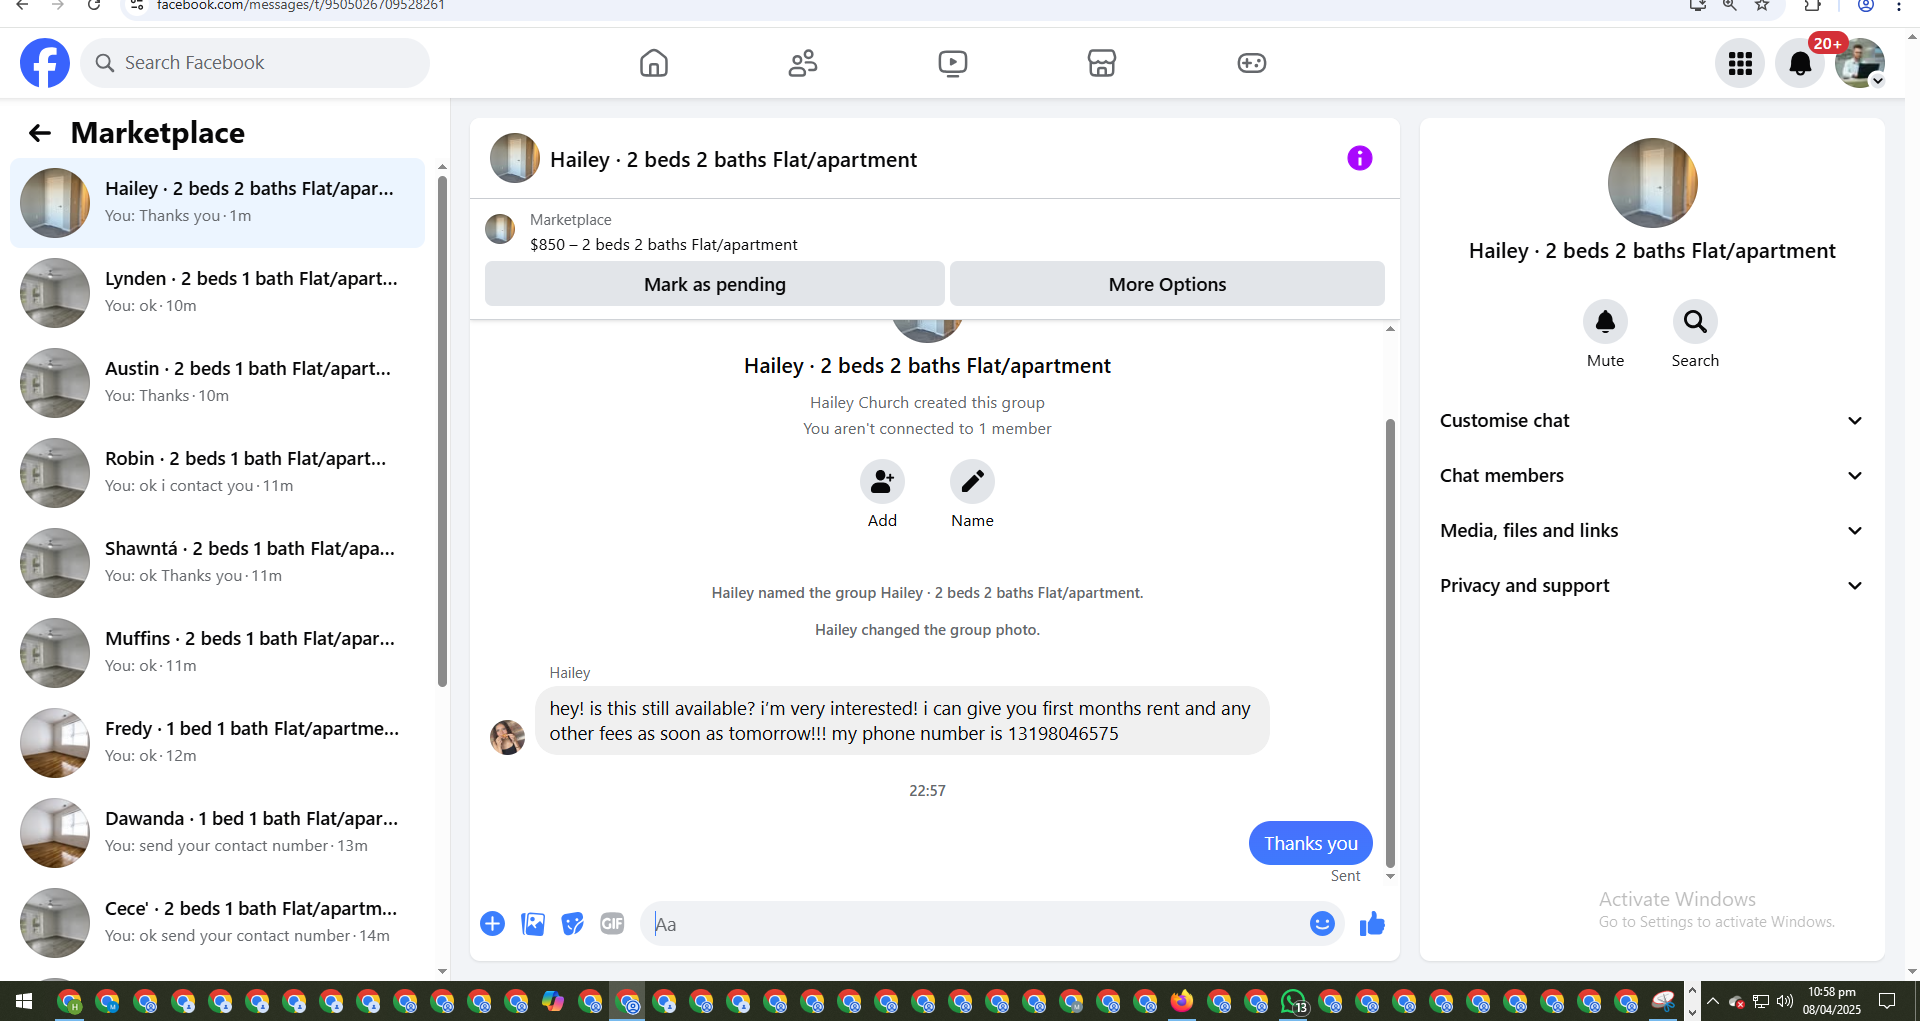This screenshot has width=1920, height=1021.
Task: Mute the conversation with bell icon
Action: point(1605,322)
